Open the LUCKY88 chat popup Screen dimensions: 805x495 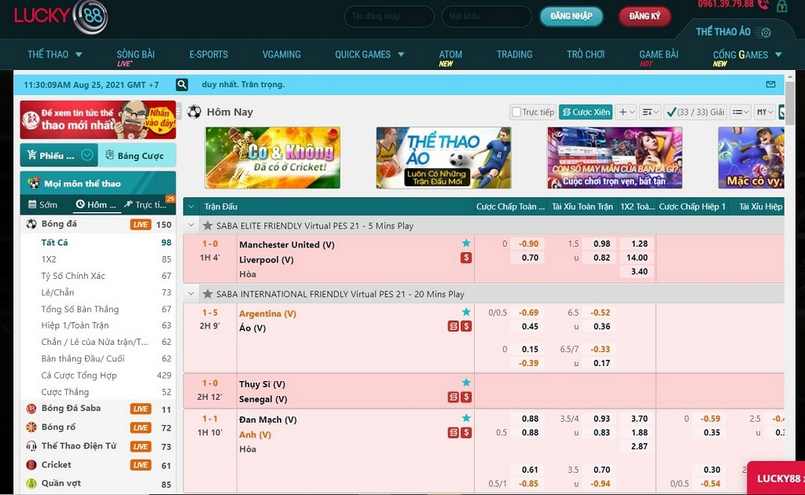(x=776, y=479)
